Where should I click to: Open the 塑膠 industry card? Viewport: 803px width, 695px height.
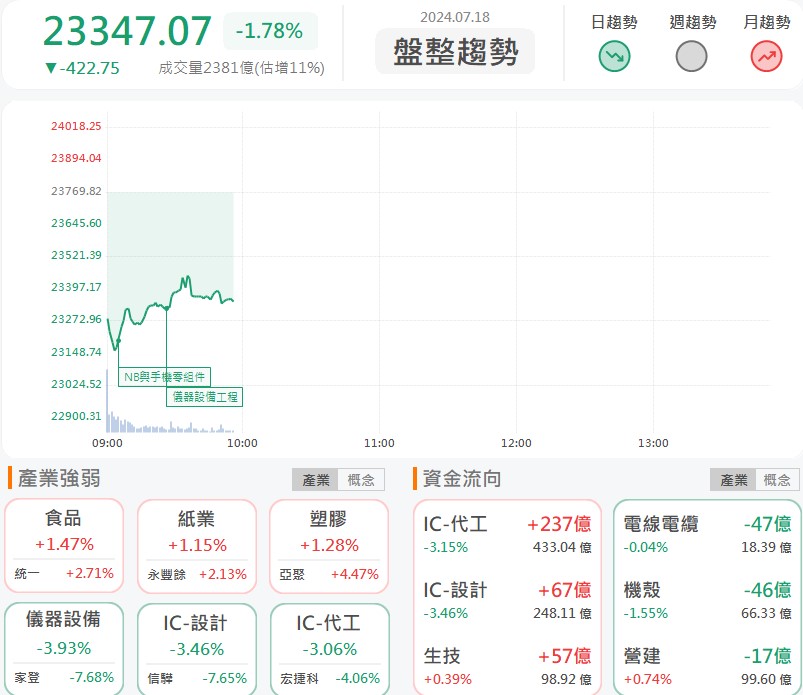(329, 546)
